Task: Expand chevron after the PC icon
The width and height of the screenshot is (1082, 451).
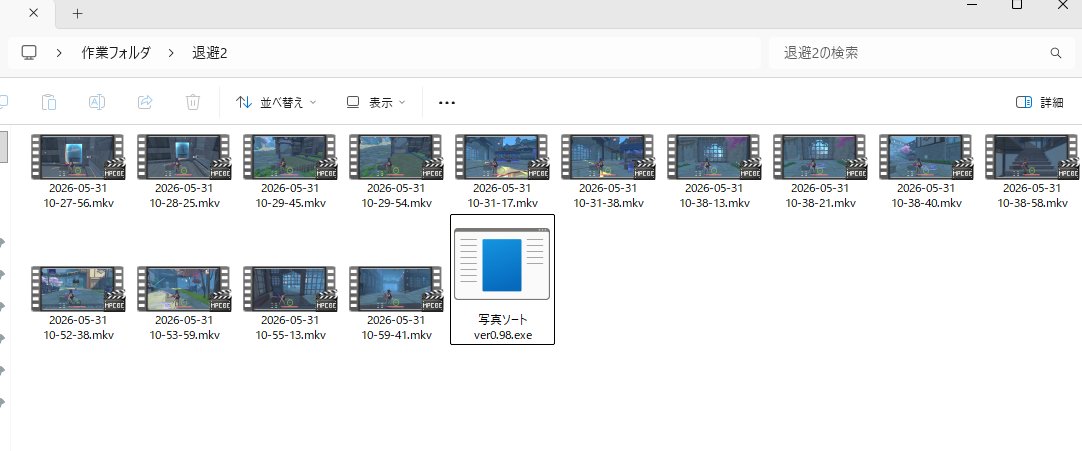Action: pyautogui.click(x=59, y=52)
